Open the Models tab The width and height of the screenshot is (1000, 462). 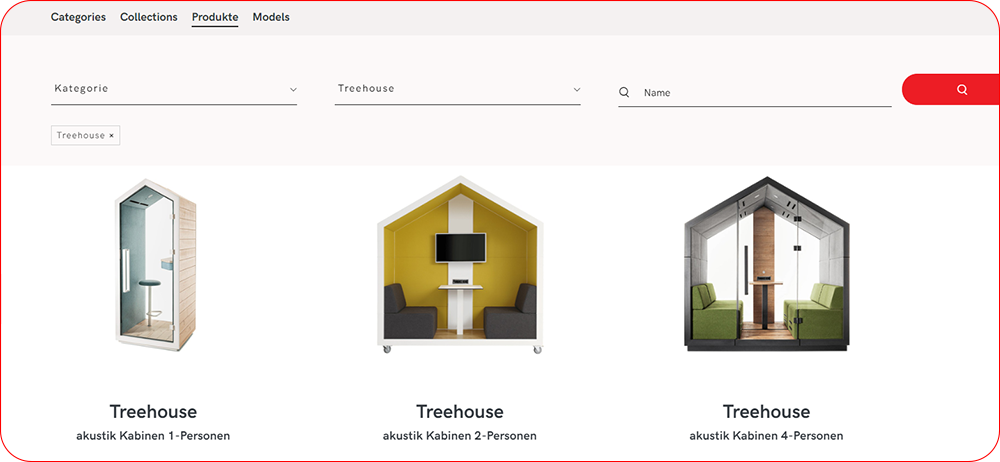click(x=271, y=17)
